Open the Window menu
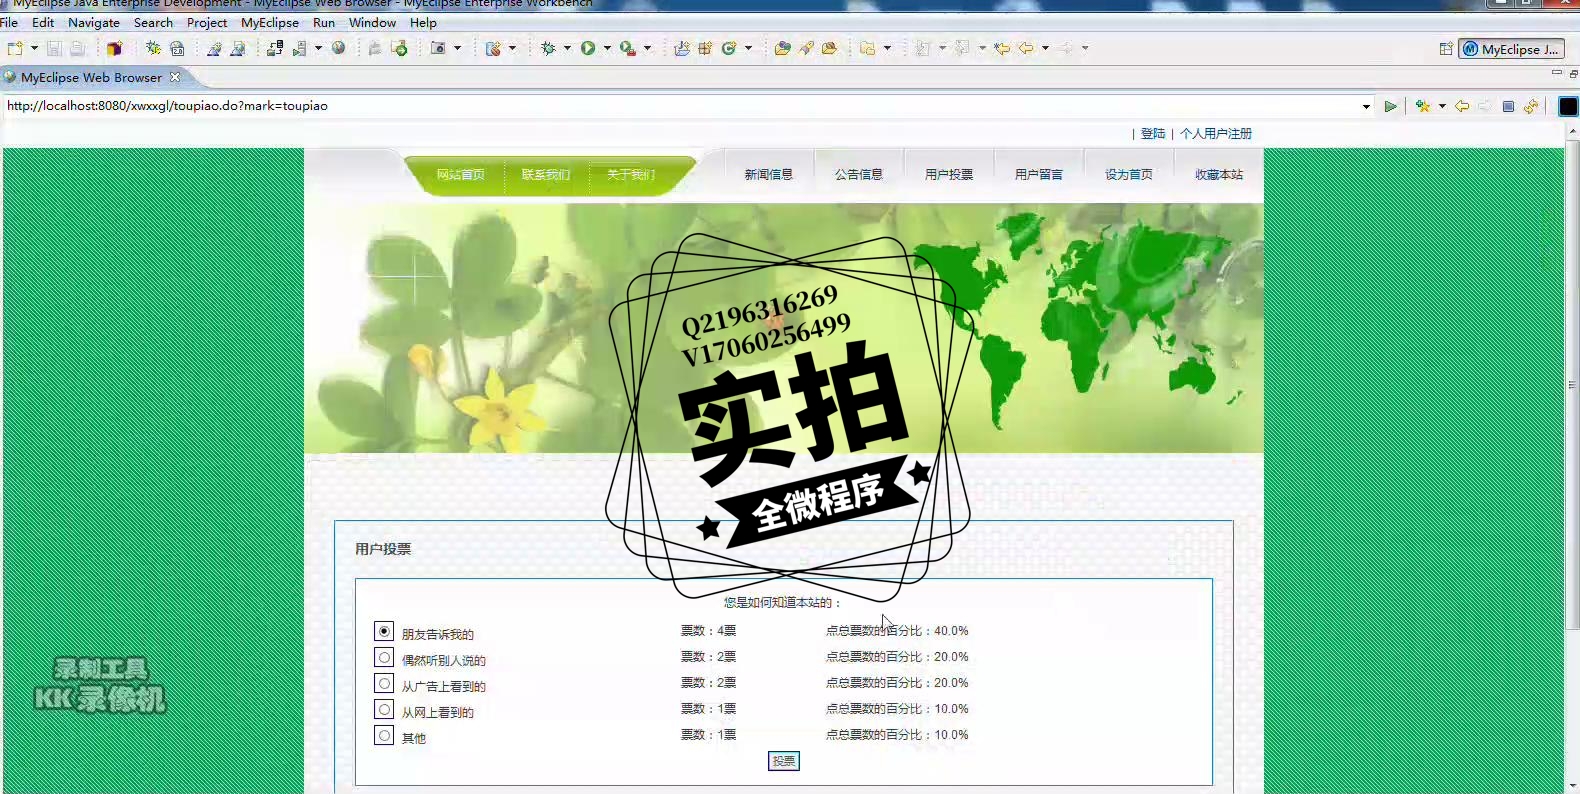 point(372,22)
